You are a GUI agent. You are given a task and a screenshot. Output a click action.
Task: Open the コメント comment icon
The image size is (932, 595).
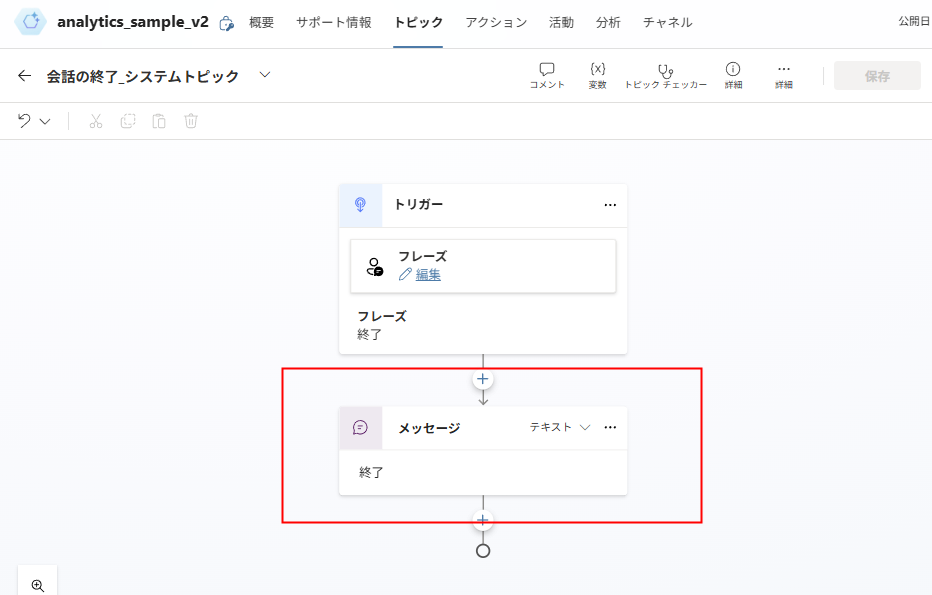click(547, 70)
